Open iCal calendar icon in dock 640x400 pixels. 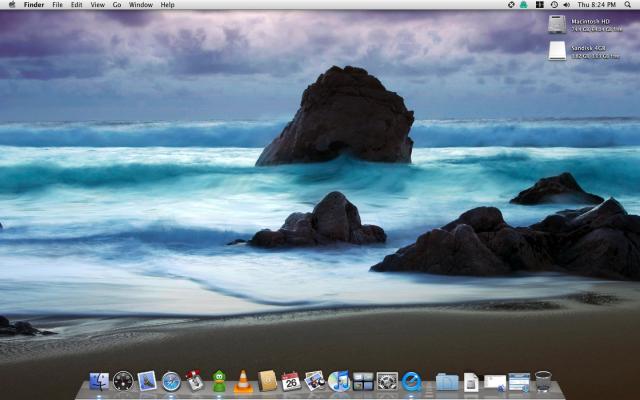click(291, 381)
